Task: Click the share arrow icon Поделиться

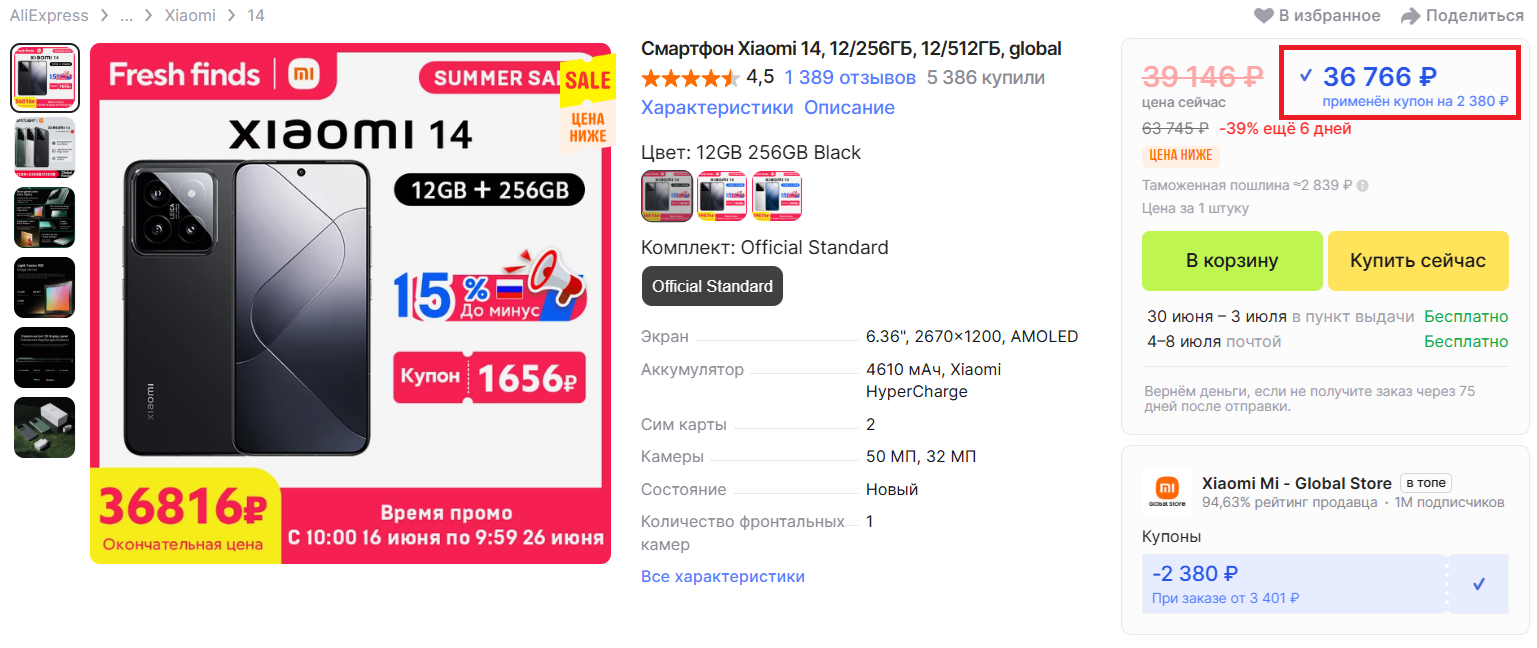Action: tap(1410, 16)
